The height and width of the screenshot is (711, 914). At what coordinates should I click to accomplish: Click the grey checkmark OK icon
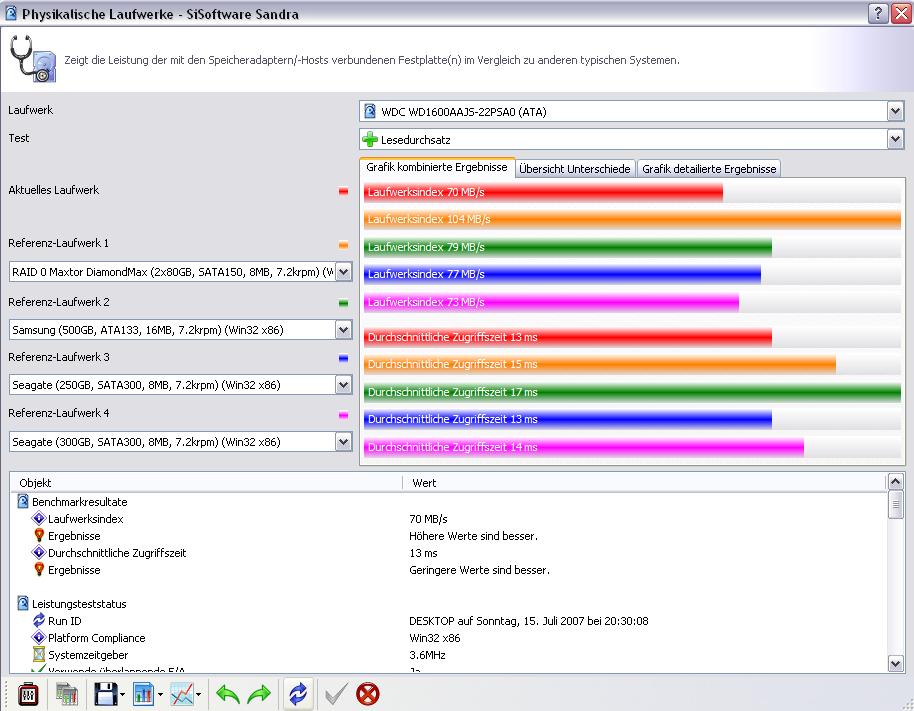coord(336,694)
